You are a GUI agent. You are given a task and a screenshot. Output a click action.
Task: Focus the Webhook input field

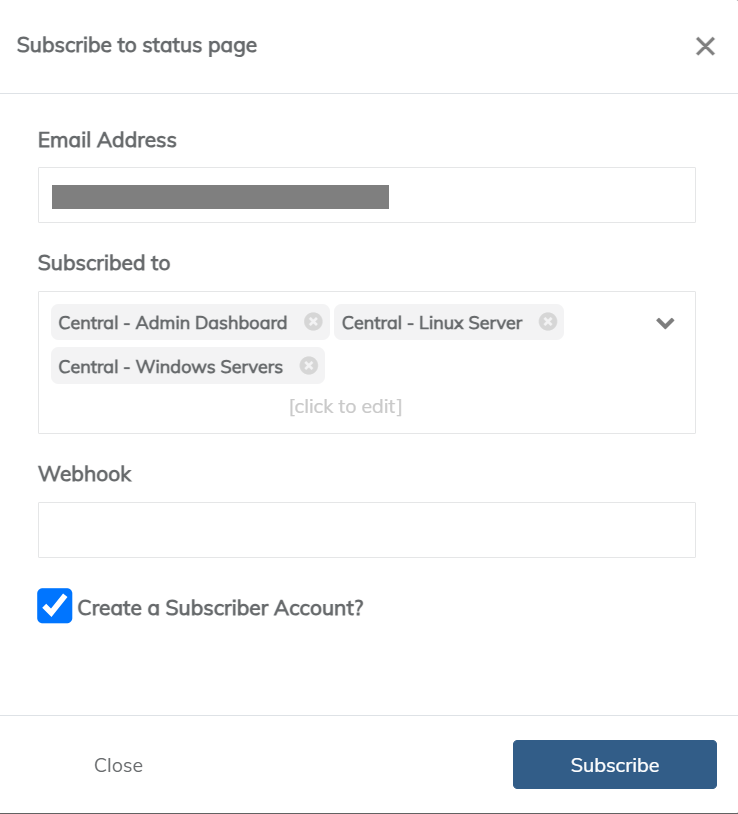[366, 530]
